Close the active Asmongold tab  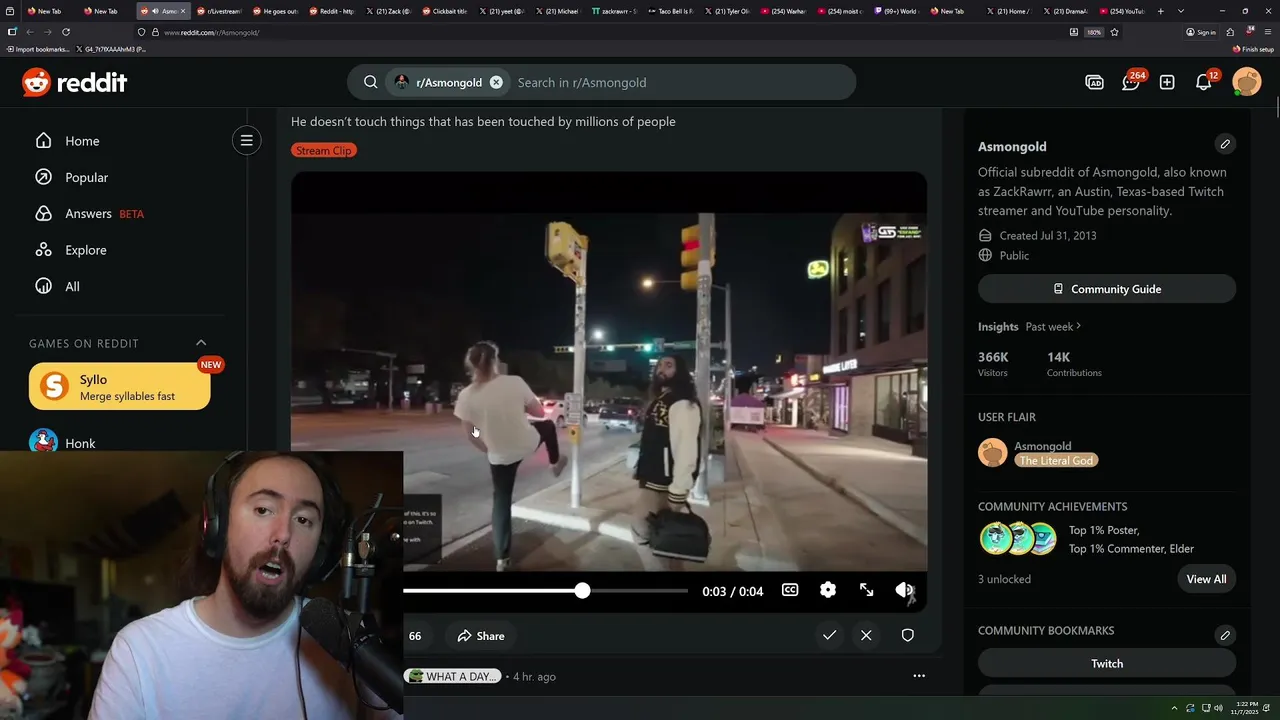tap(182, 11)
